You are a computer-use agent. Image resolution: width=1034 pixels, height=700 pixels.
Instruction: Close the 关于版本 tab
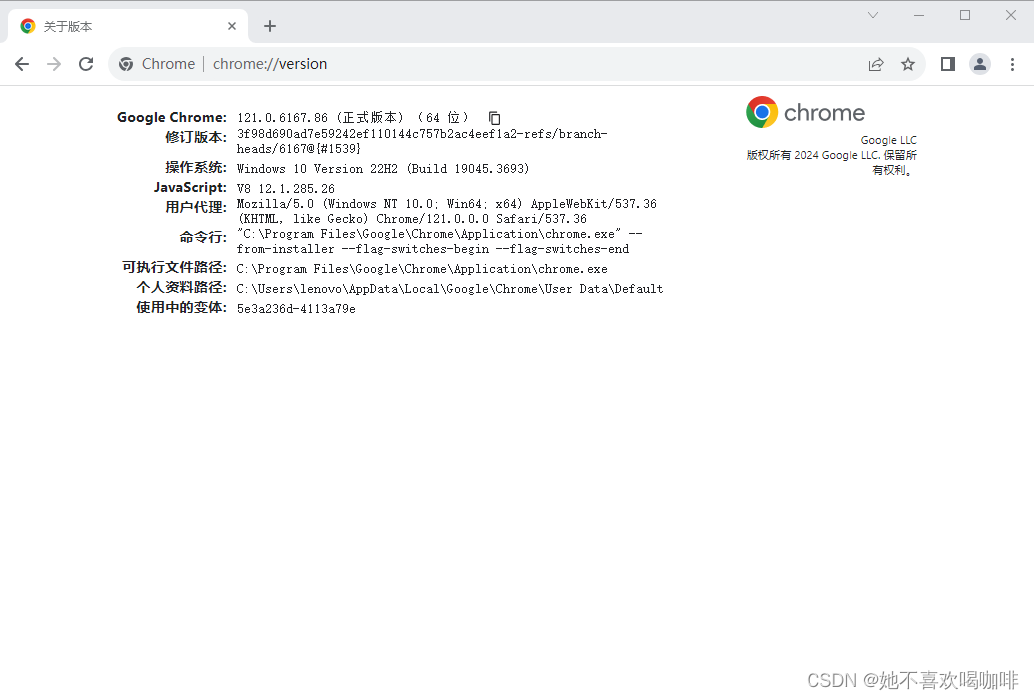232,26
